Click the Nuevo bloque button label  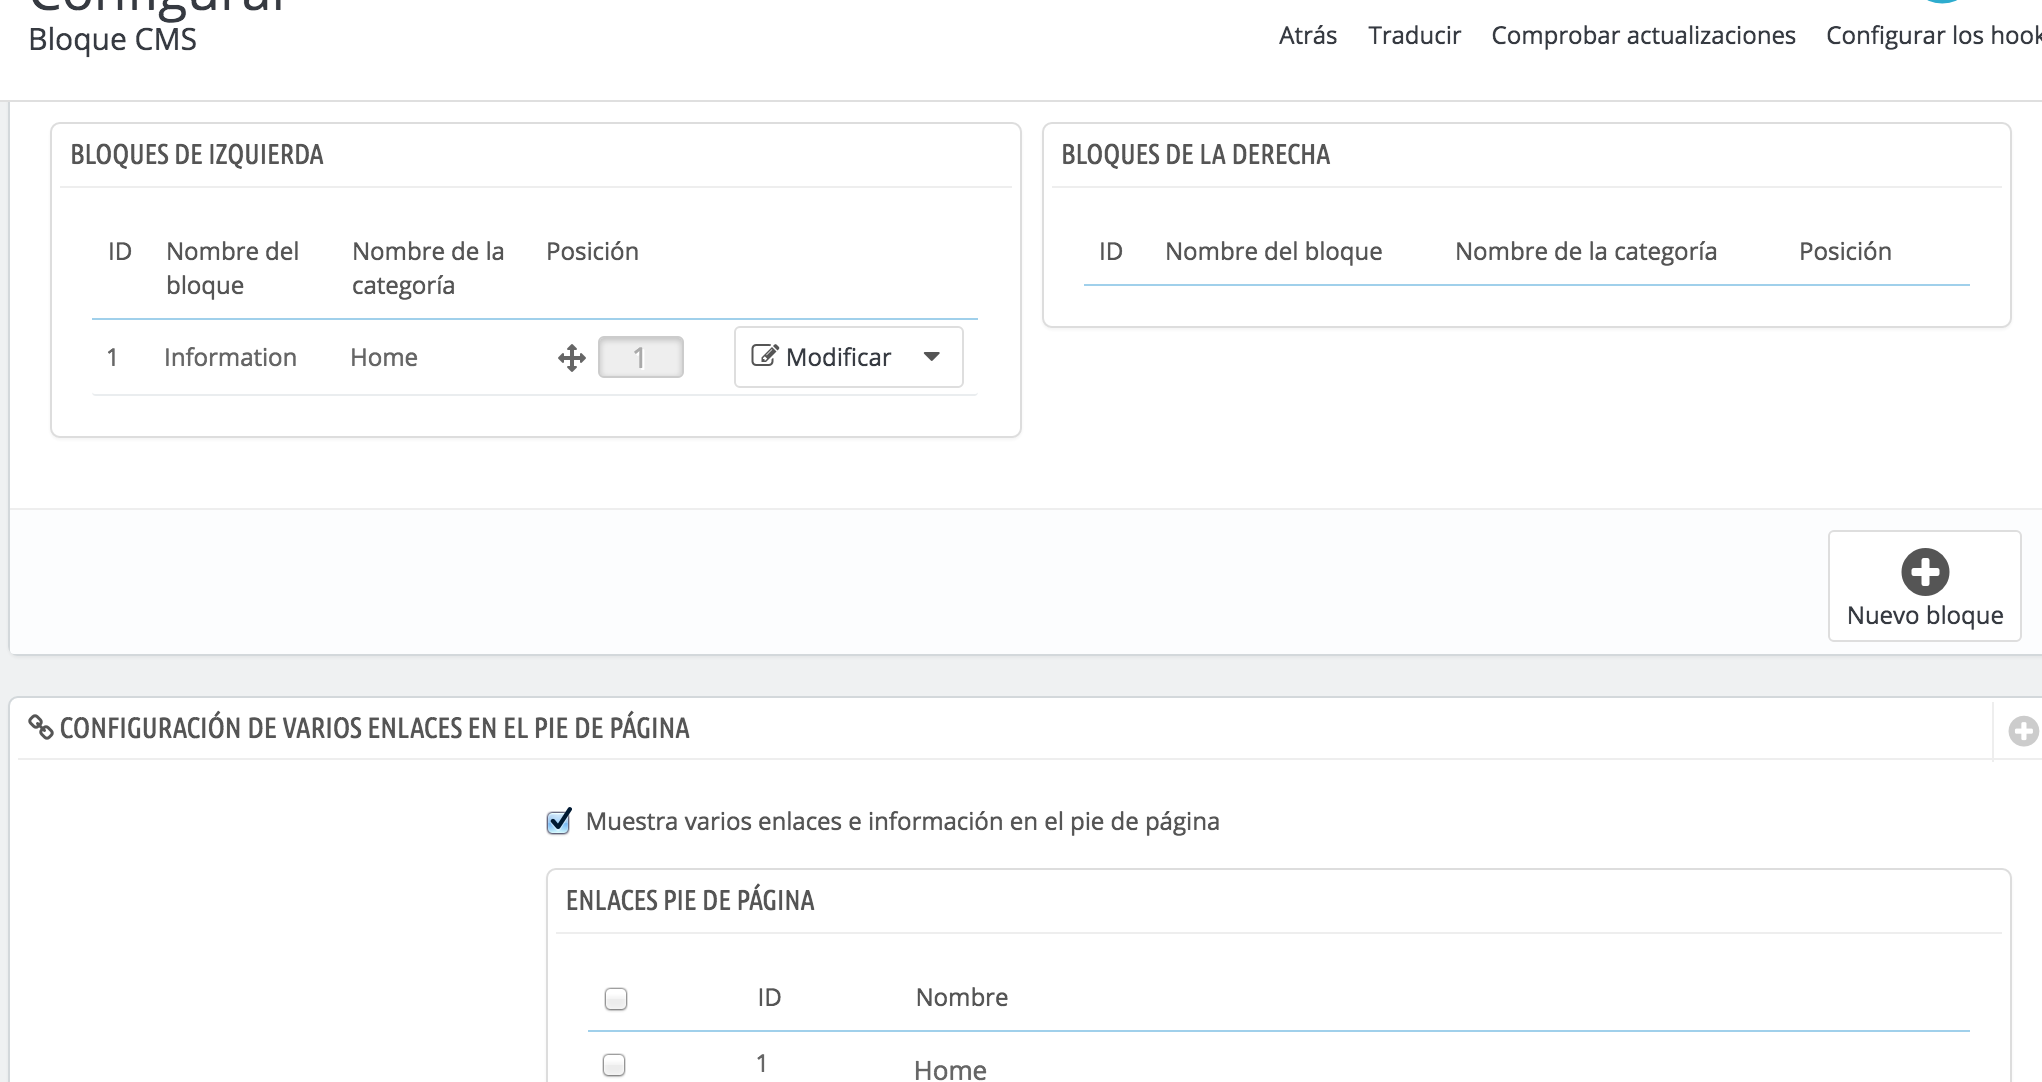pyautogui.click(x=1924, y=615)
